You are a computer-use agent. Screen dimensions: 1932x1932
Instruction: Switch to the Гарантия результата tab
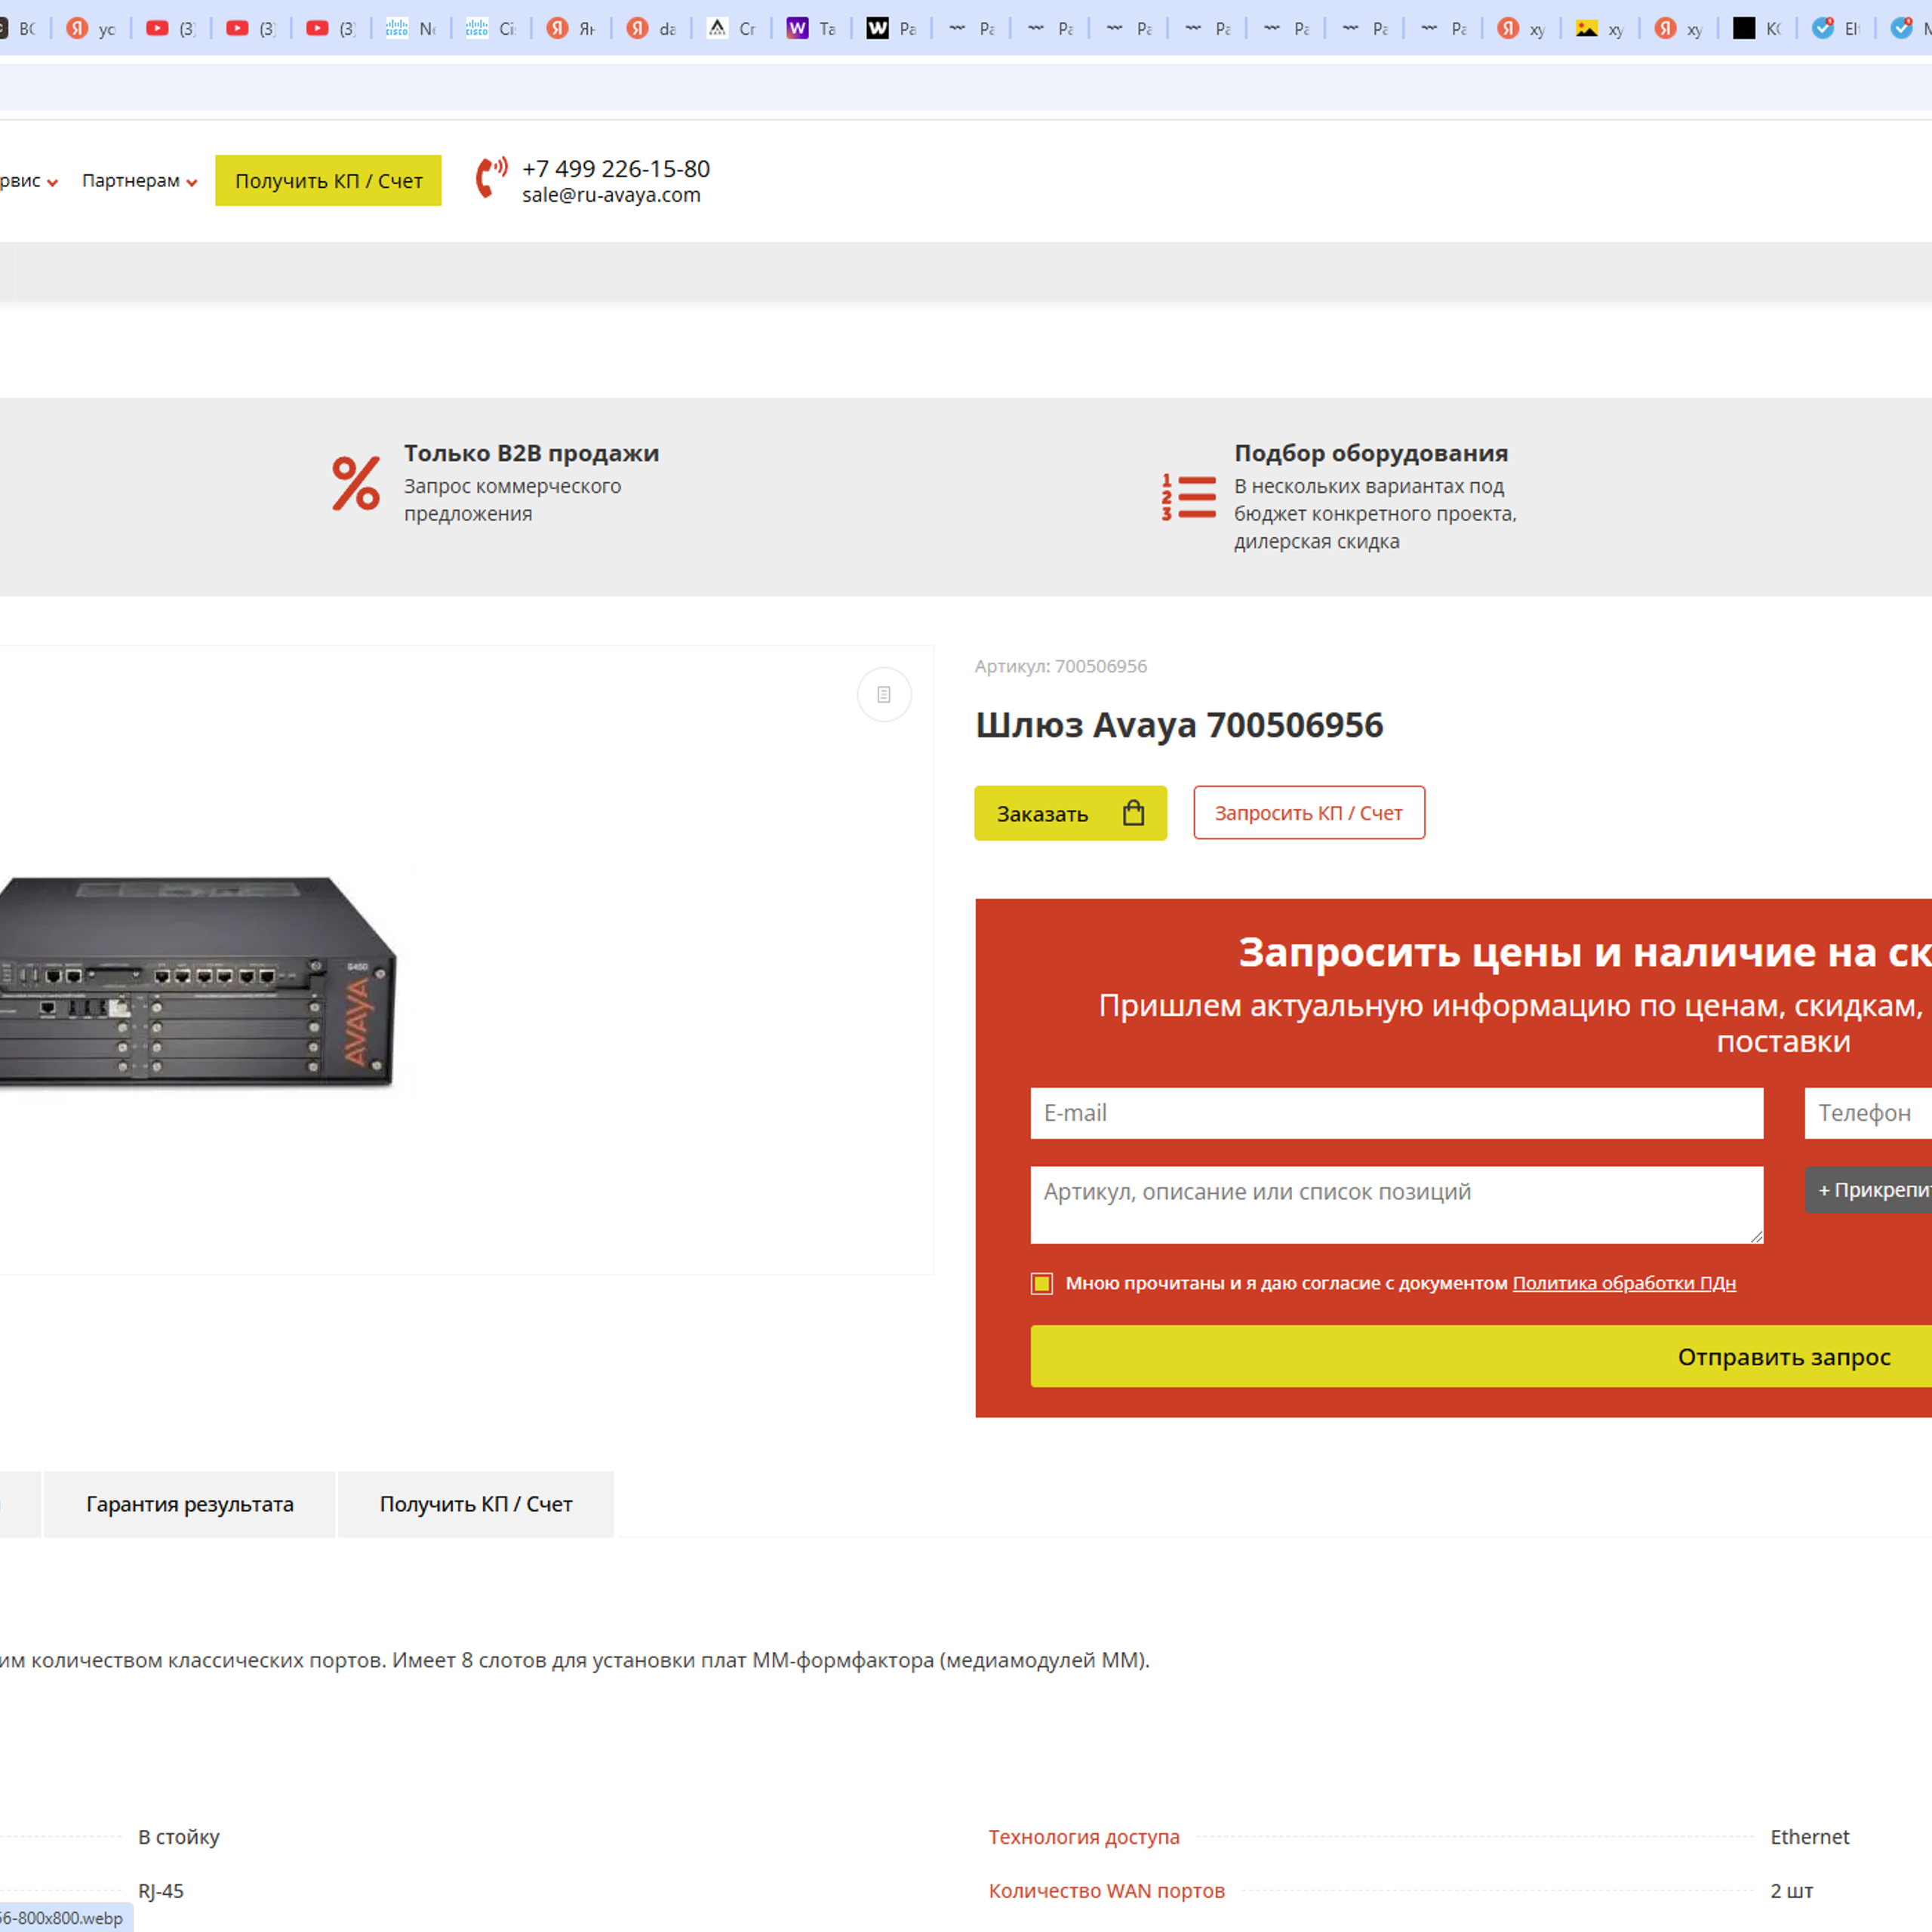click(x=189, y=1504)
